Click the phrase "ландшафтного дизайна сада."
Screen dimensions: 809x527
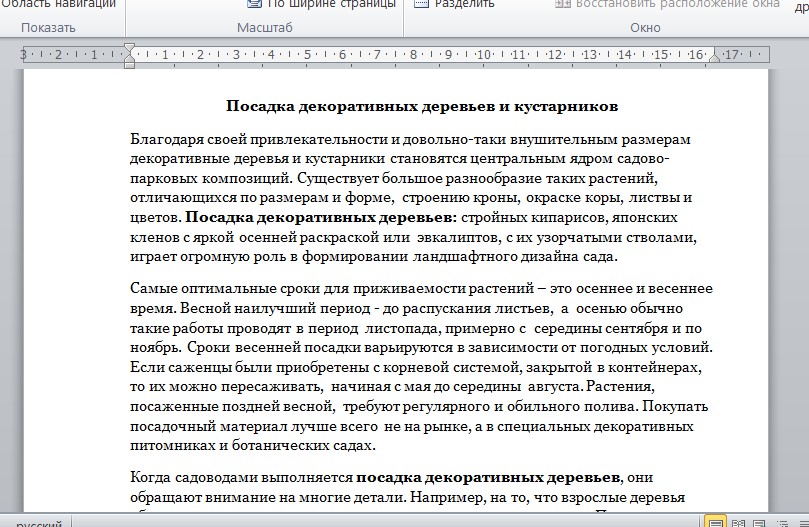pyautogui.click(x=515, y=257)
